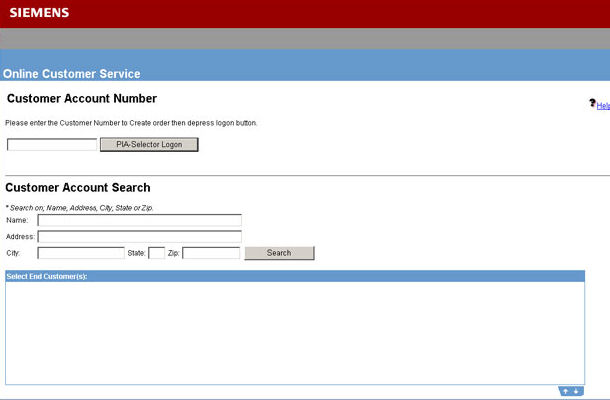The width and height of the screenshot is (610, 400).
Task: Click the Zip input field
Action: click(211, 253)
